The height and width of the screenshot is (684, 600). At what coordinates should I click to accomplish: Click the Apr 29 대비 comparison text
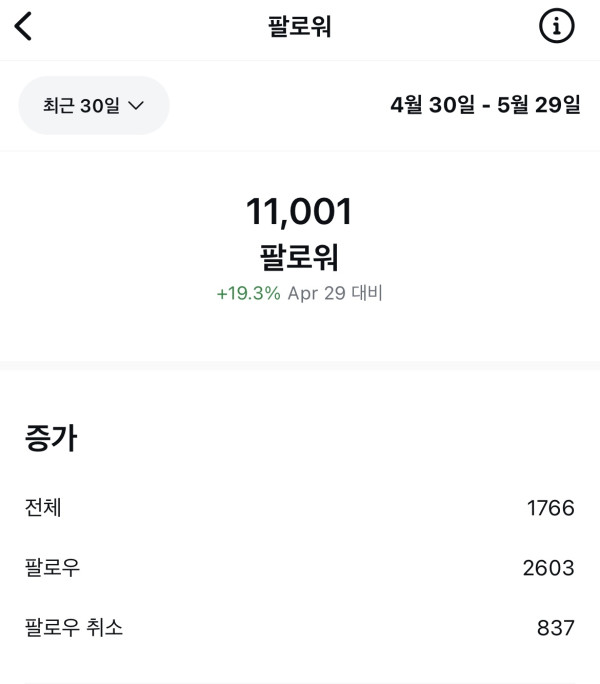(335, 294)
